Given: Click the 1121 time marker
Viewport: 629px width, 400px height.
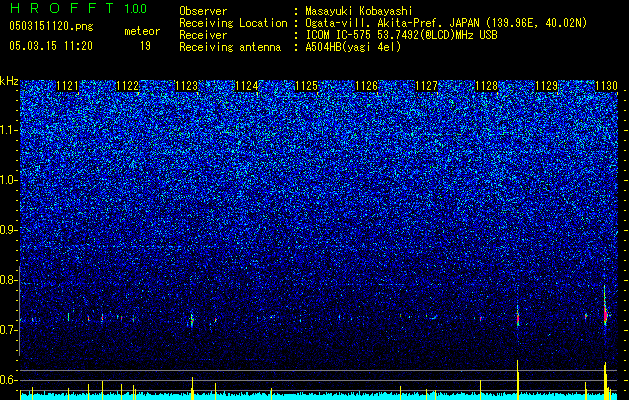Looking at the screenshot, I should [67, 86].
